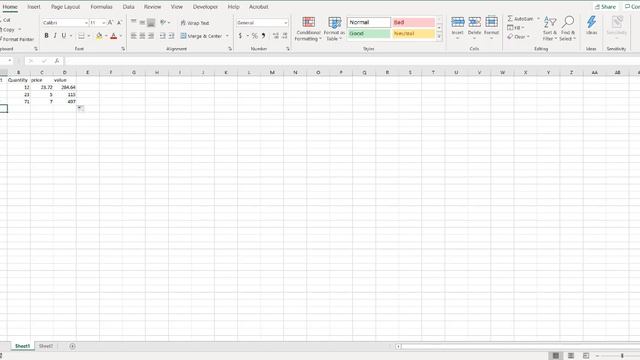The image size is (640, 360).
Task: Increase decimal places
Action: click(276, 36)
